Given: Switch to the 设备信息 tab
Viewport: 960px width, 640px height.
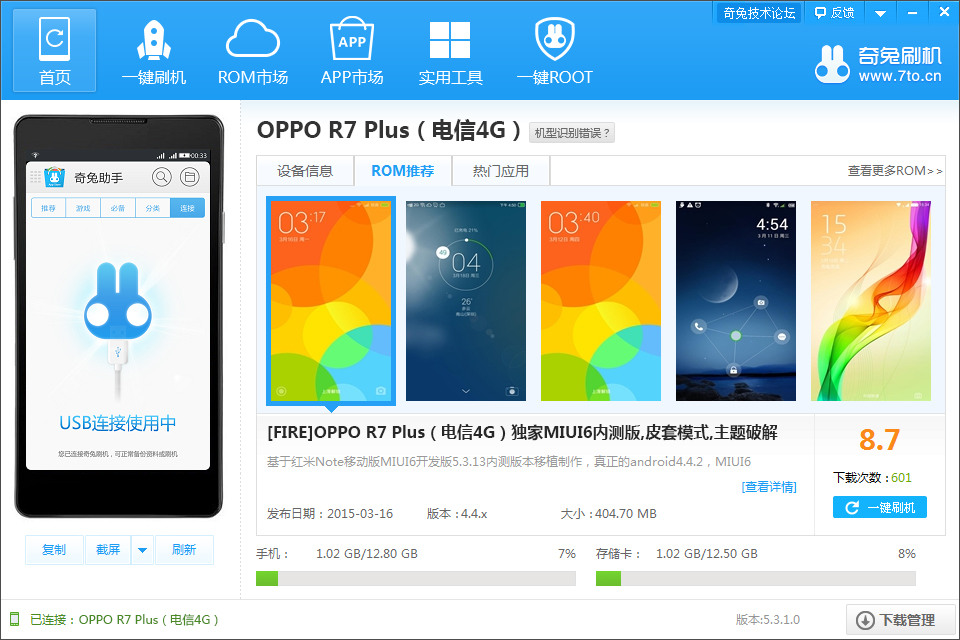Looking at the screenshot, I should coord(305,171).
